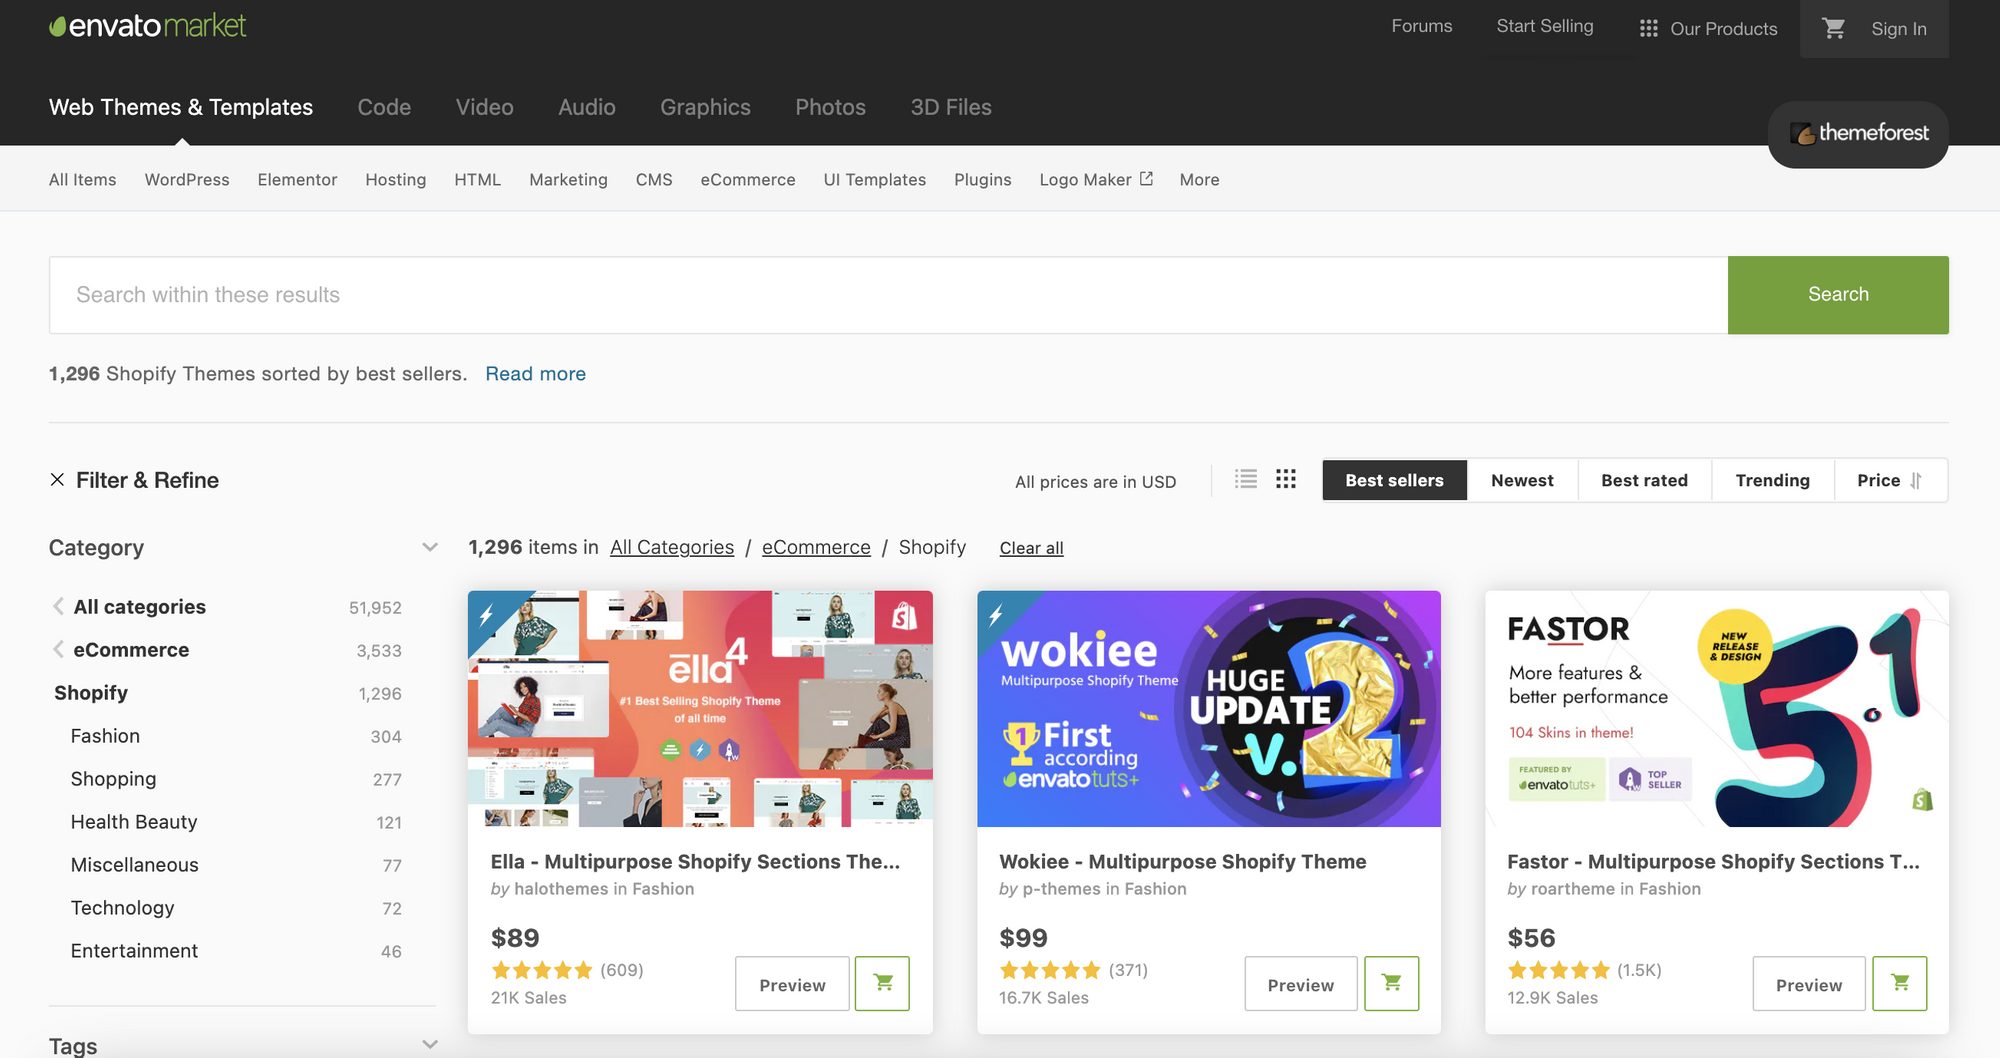Image resolution: width=2000 pixels, height=1058 pixels.
Task: Open Elementor in subnav
Action: tap(297, 180)
